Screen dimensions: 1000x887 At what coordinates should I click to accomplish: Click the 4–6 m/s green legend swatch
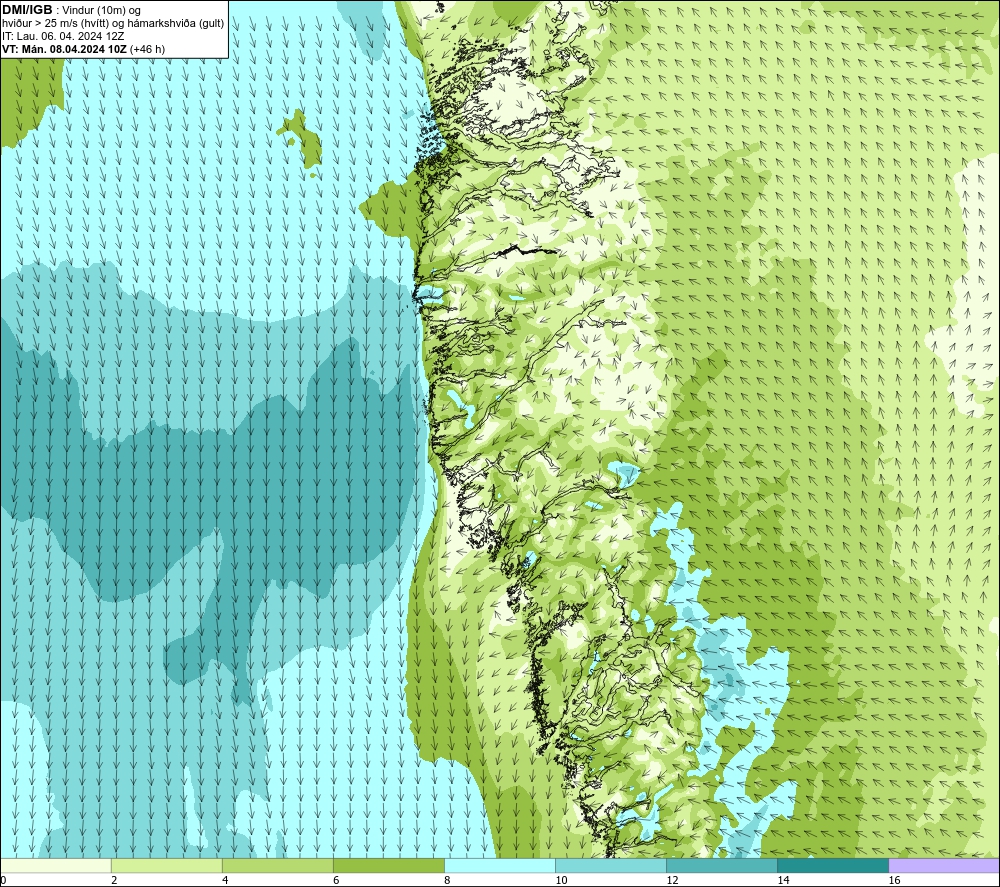278,866
